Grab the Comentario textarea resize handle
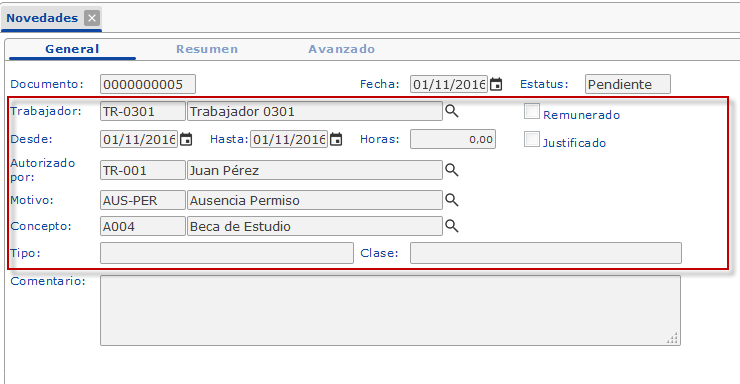This screenshot has height=384, width=740. (x=673, y=338)
